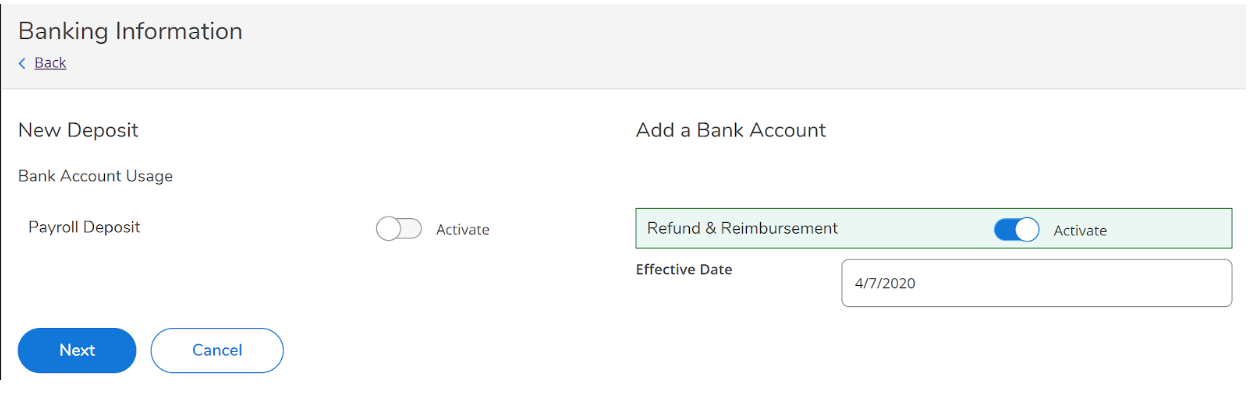
Task: Proceed with the Next button
Action: pos(77,350)
